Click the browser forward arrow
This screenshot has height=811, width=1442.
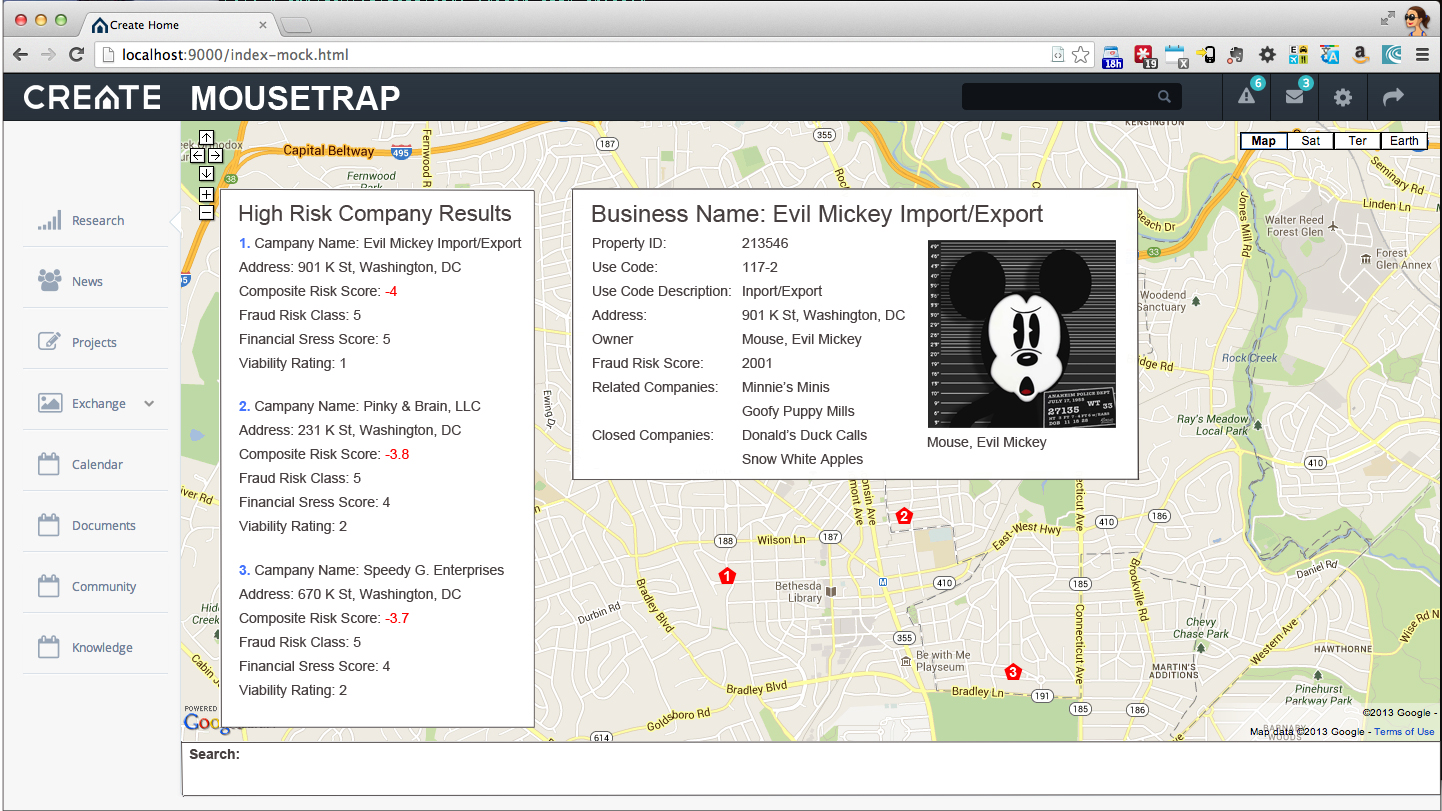click(x=48, y=55)
